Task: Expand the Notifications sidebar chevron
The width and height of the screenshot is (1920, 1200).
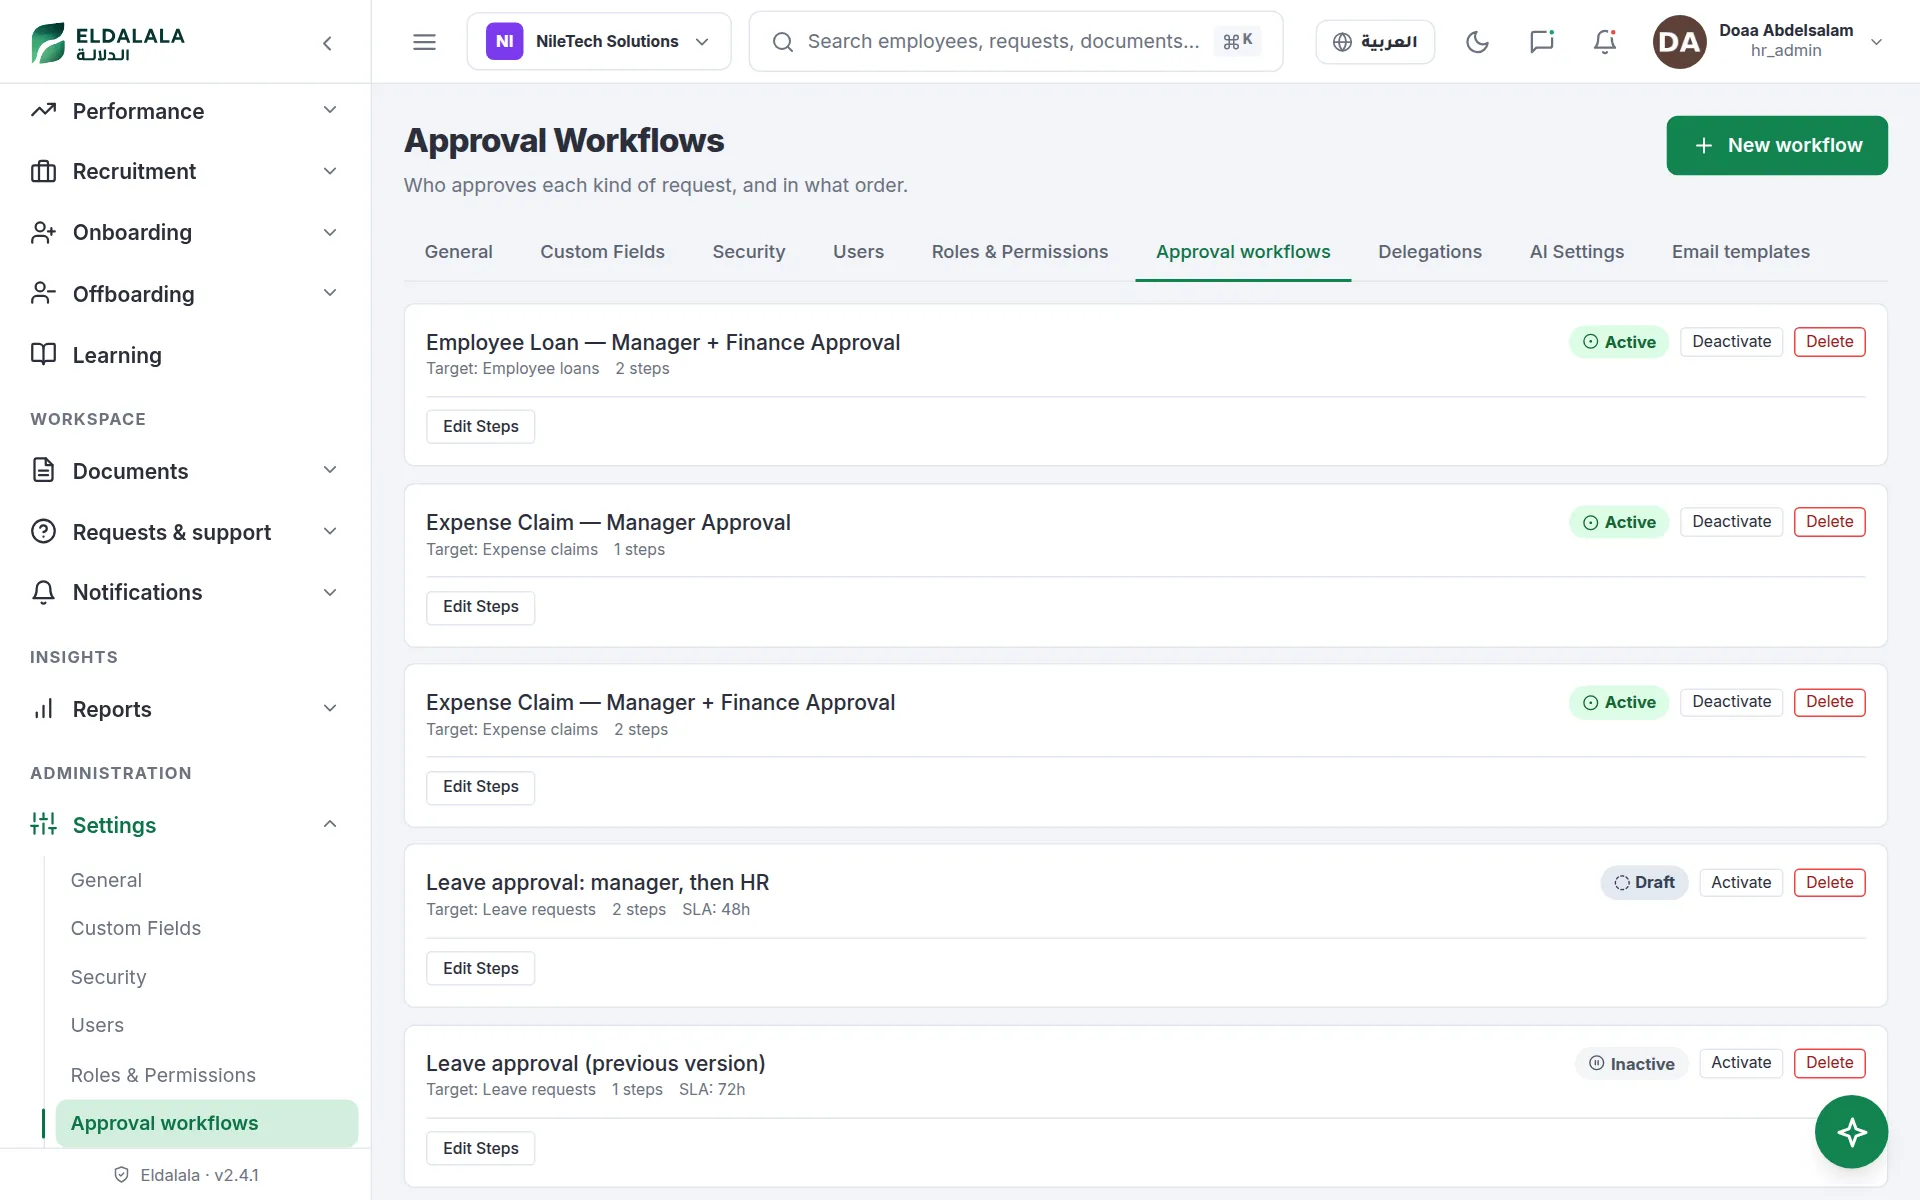Action: tap(330, 592)
